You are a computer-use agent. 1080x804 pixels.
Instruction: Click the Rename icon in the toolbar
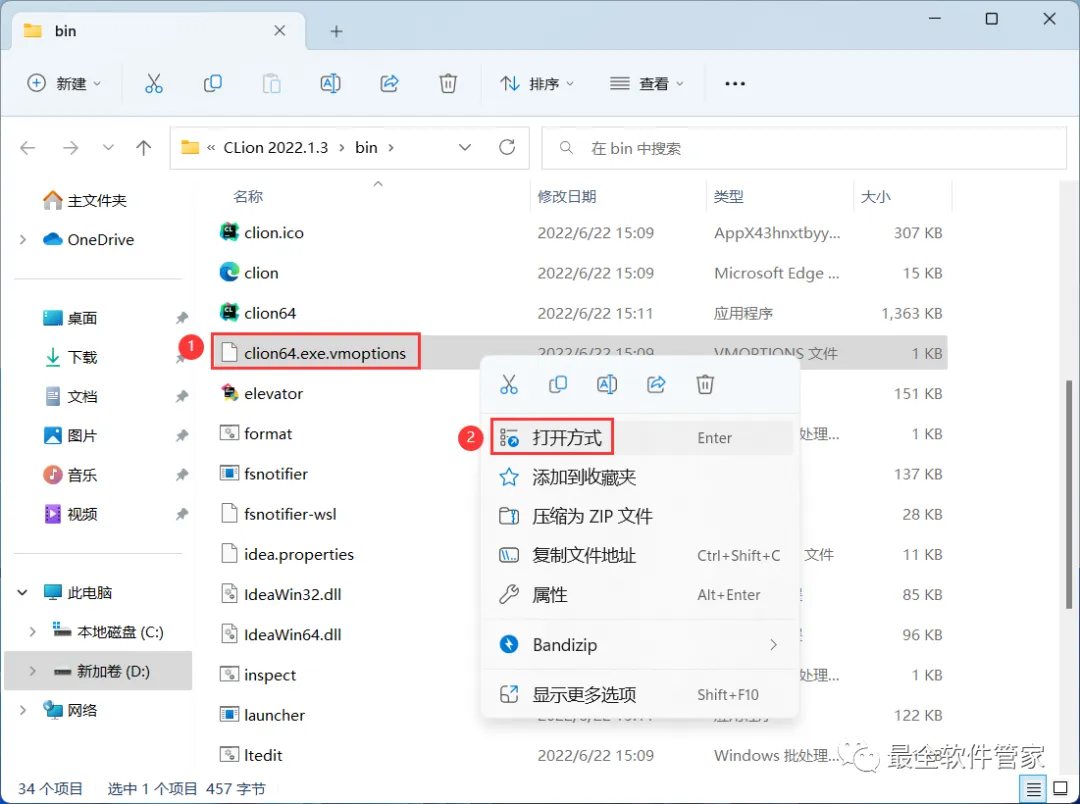tap(331, 83)
